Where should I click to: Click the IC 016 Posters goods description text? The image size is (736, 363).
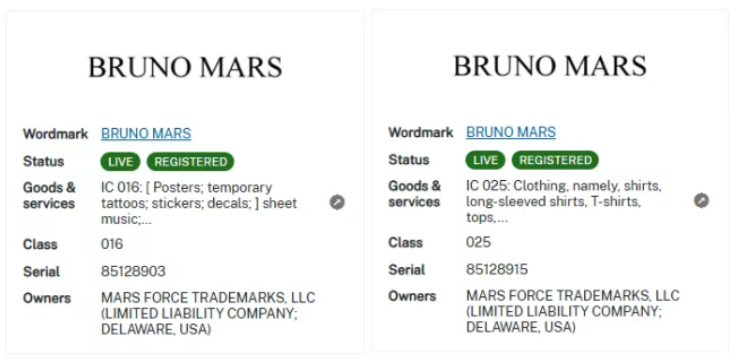[x=199, y=203]
